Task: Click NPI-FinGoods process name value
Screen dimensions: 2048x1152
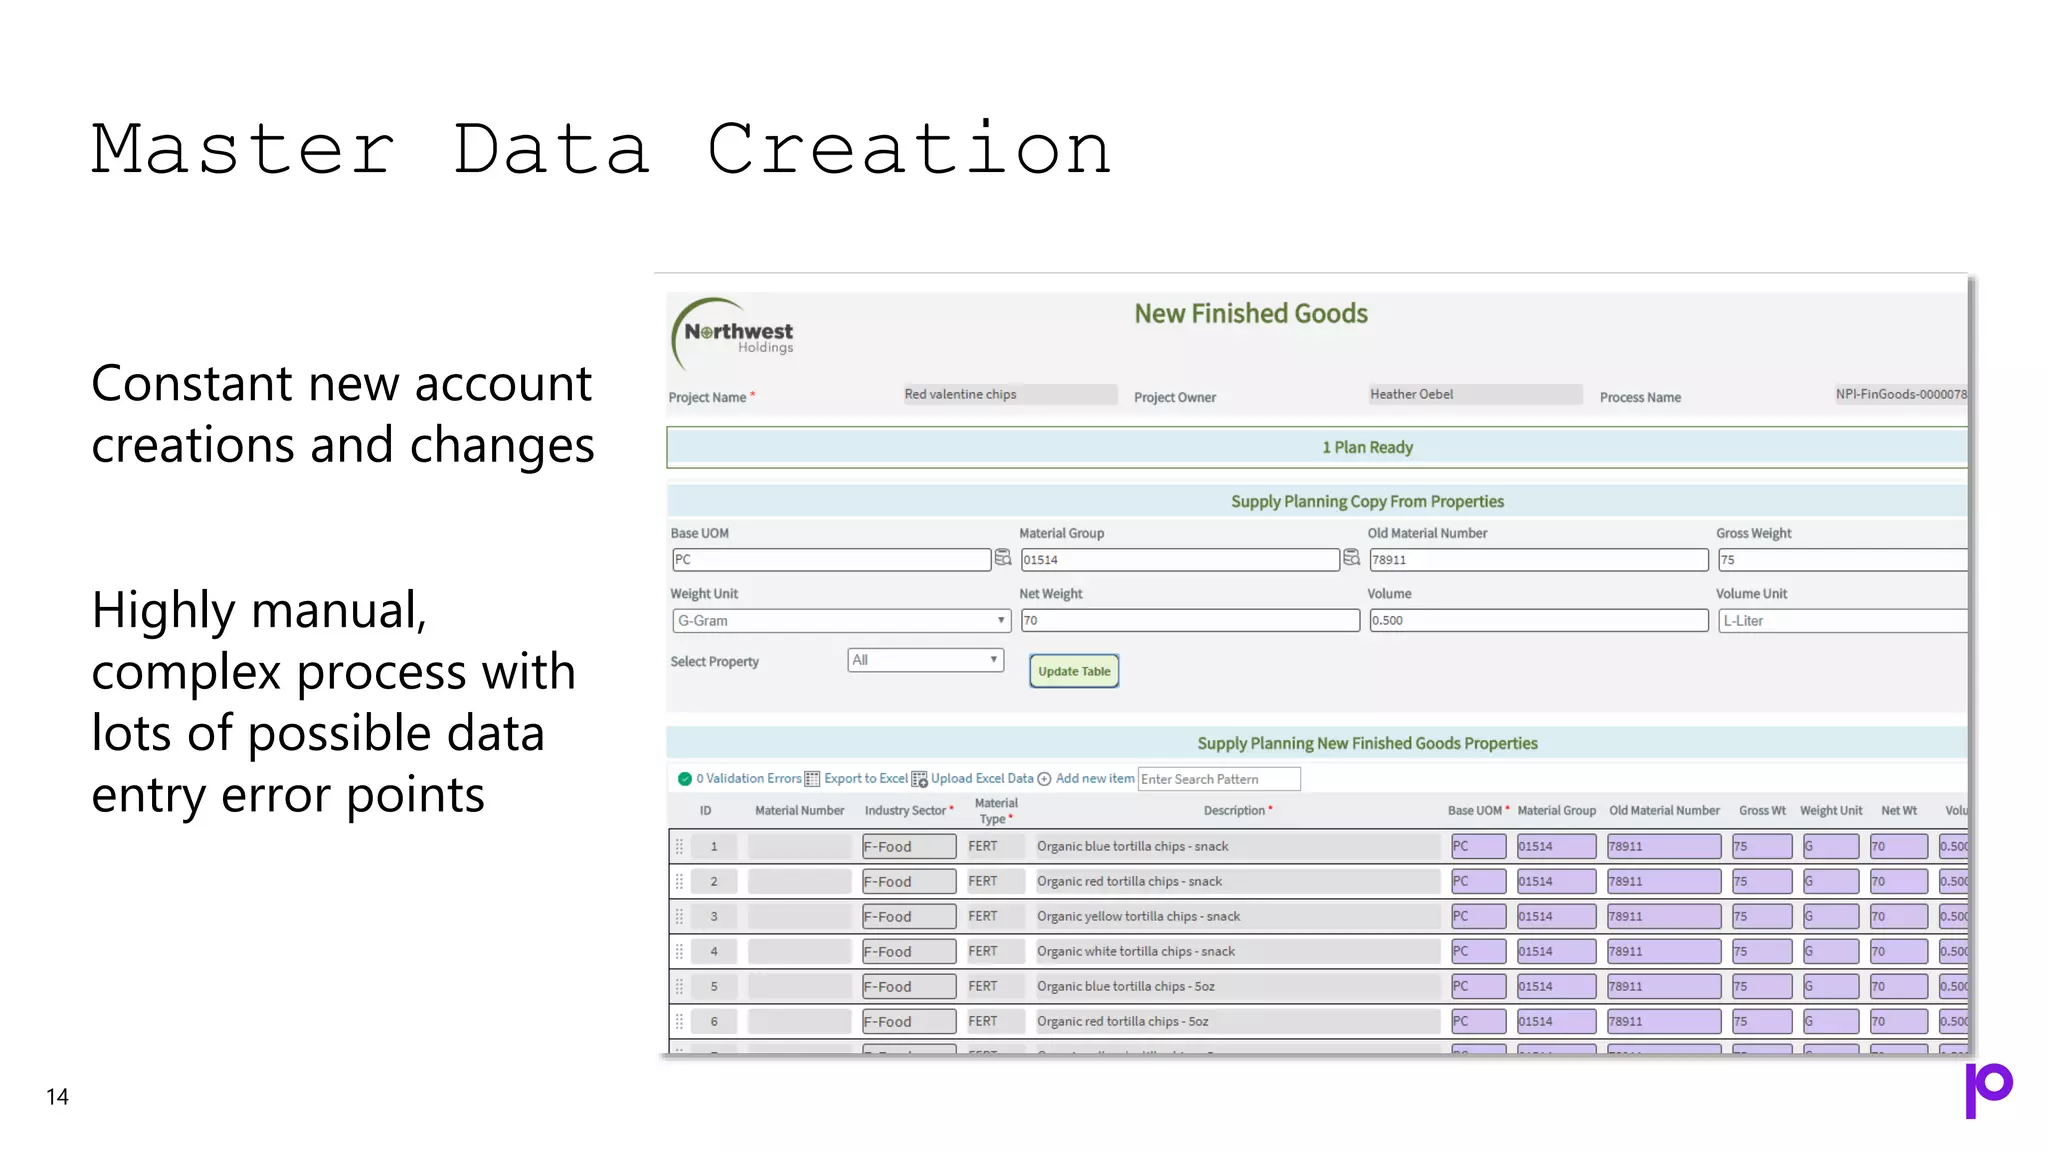Action: point(1900,395)
